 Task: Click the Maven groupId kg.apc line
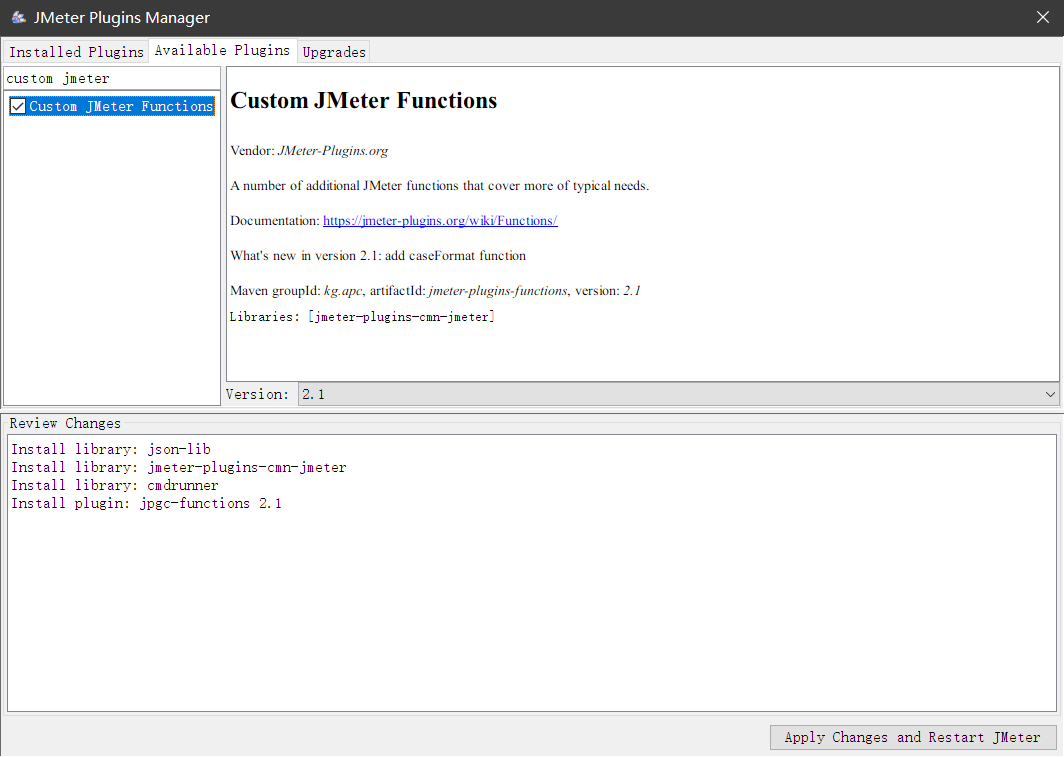436,290
